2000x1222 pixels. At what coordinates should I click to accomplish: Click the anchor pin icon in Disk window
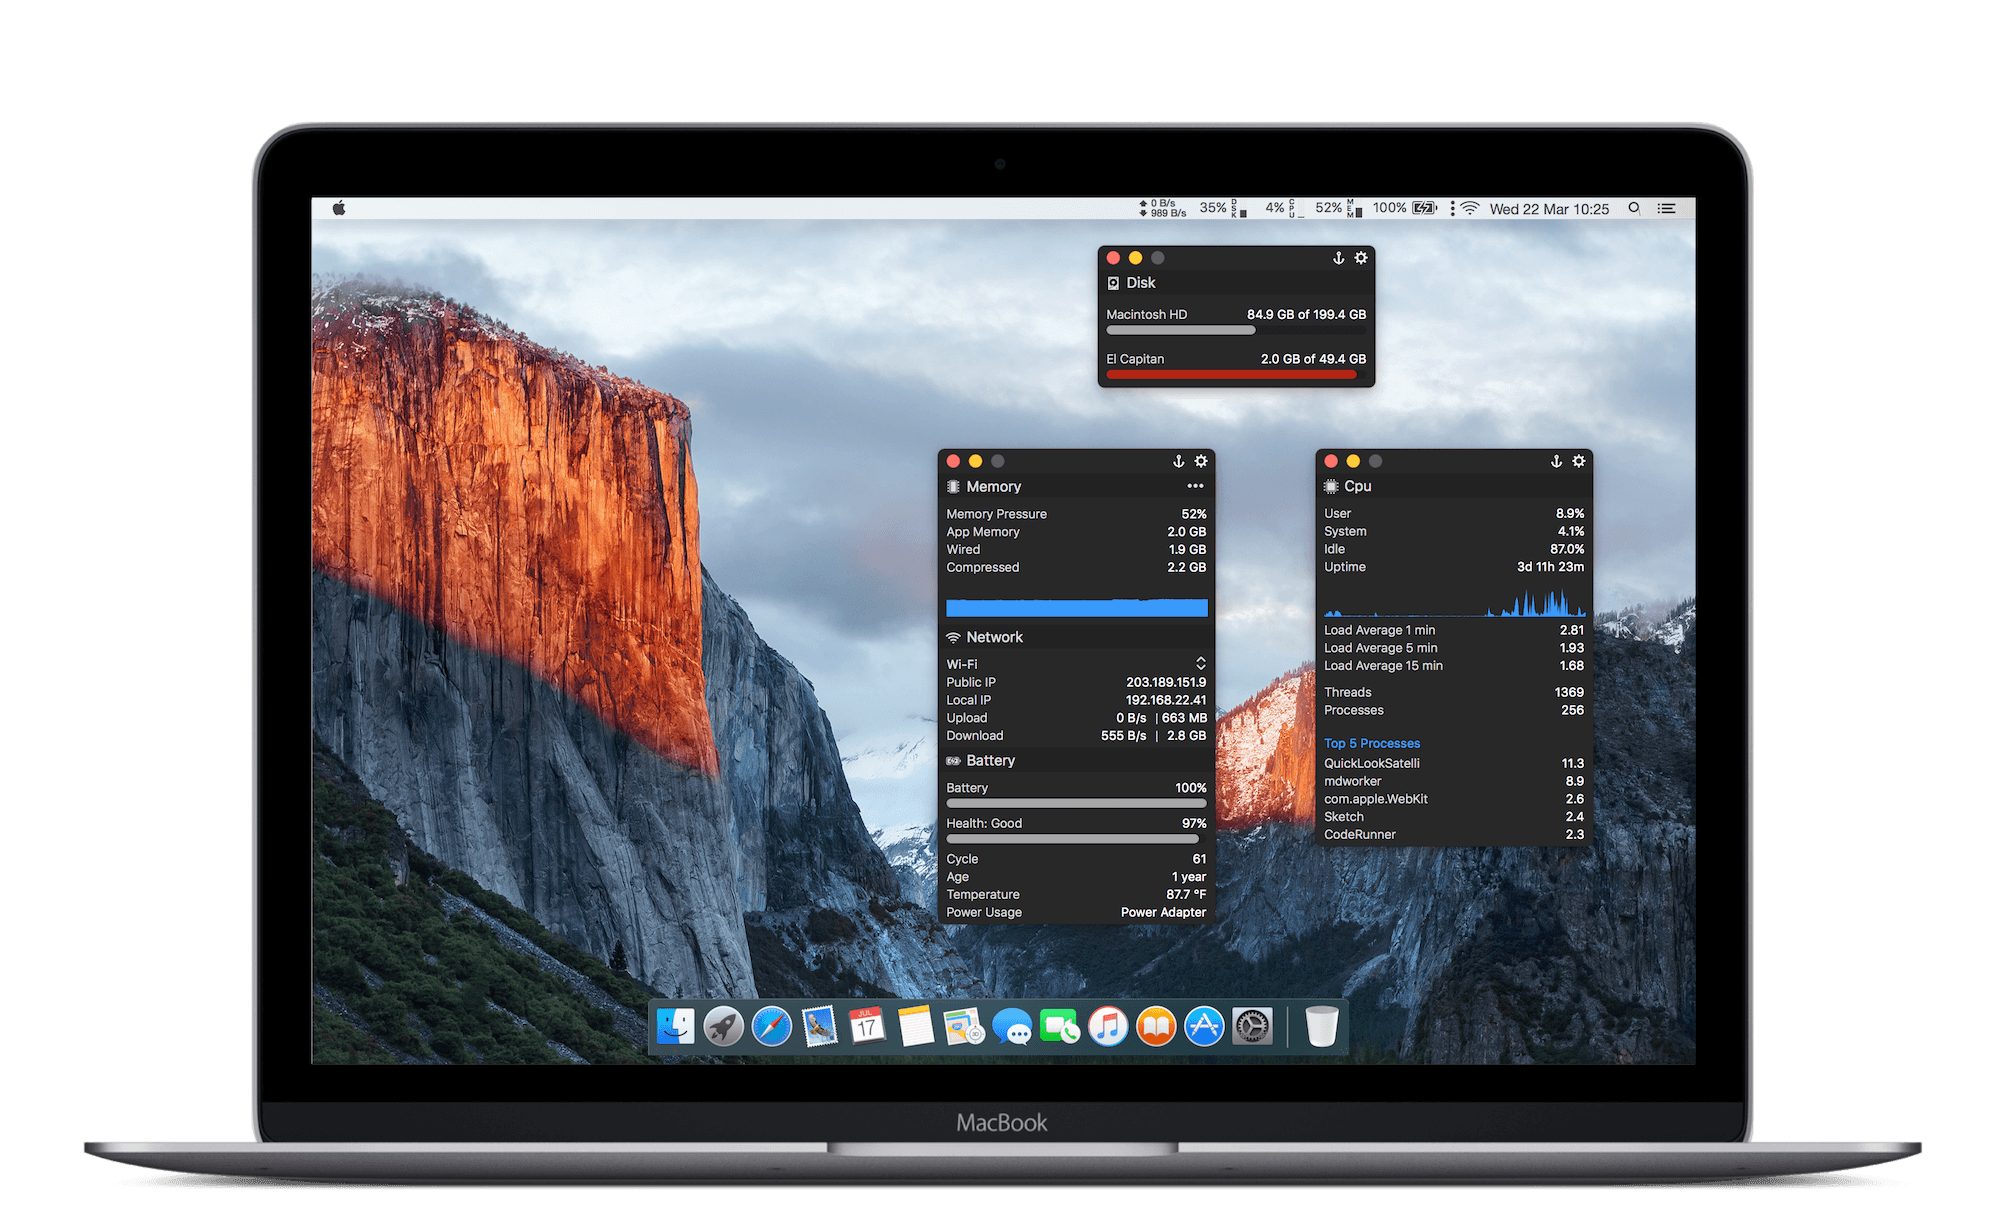point(1338,258)
